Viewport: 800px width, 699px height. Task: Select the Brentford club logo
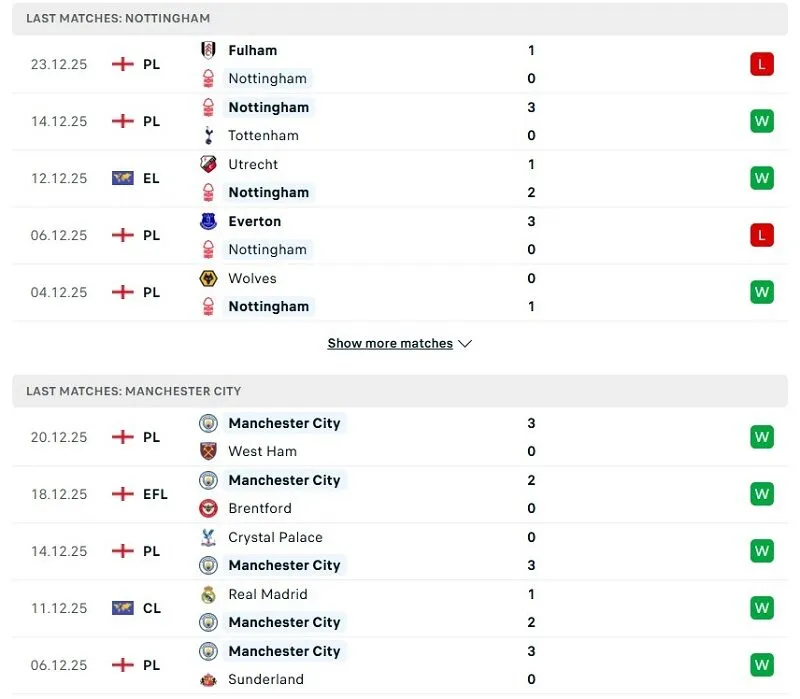[x=209, y=508]
